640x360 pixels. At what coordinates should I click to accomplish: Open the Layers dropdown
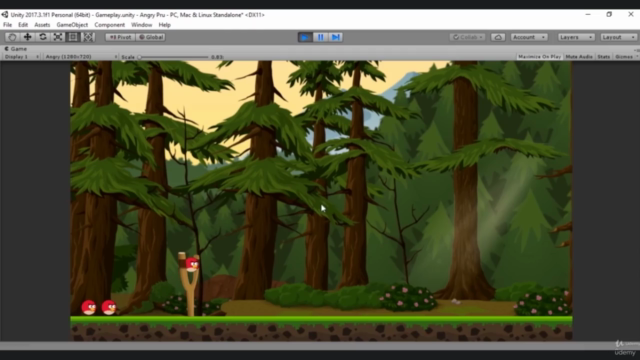[576, 37]
